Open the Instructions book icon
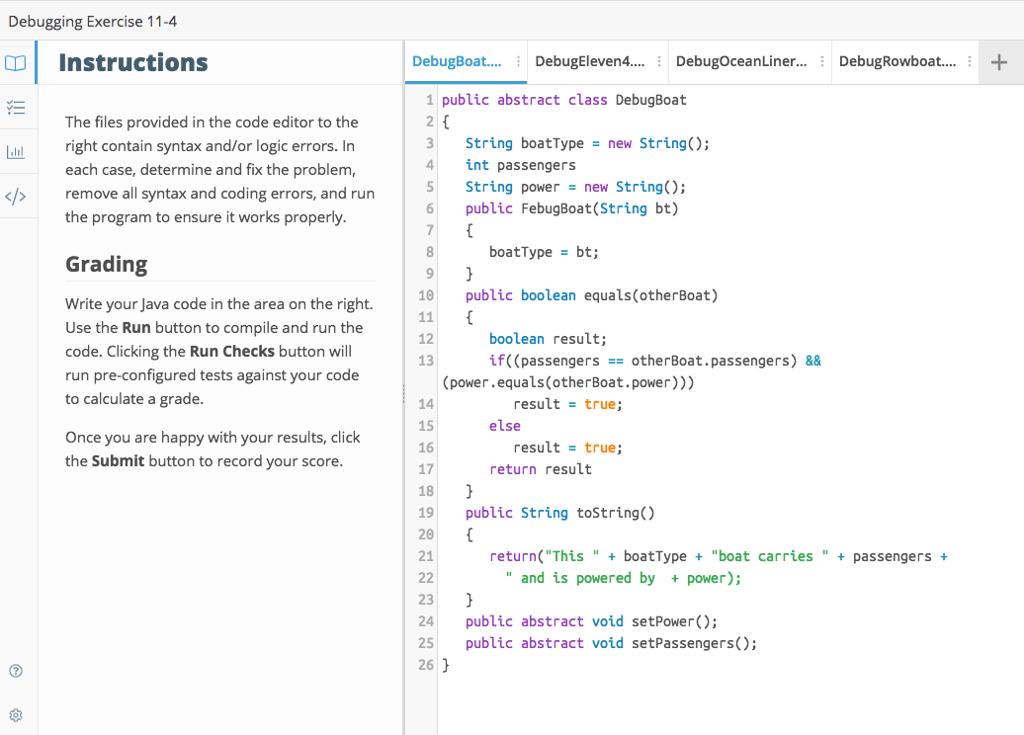This screenshot has width=1024, height=735. click(x=16, y=62)
